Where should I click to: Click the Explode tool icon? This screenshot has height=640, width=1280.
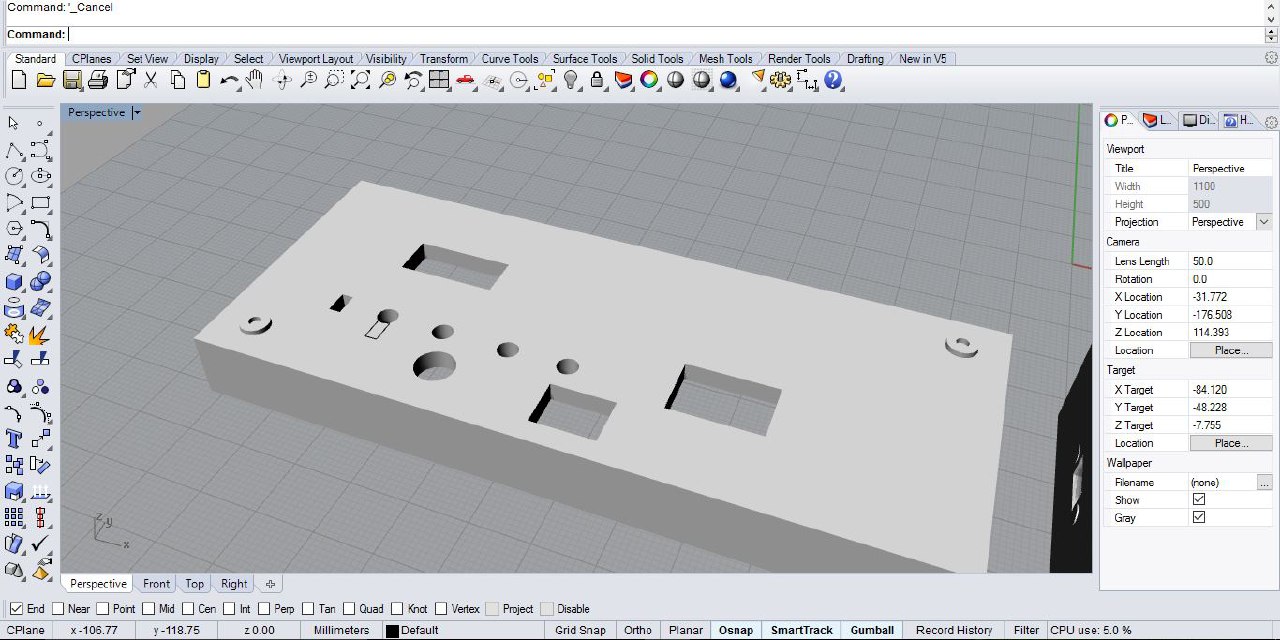click(x=40, y=334)
